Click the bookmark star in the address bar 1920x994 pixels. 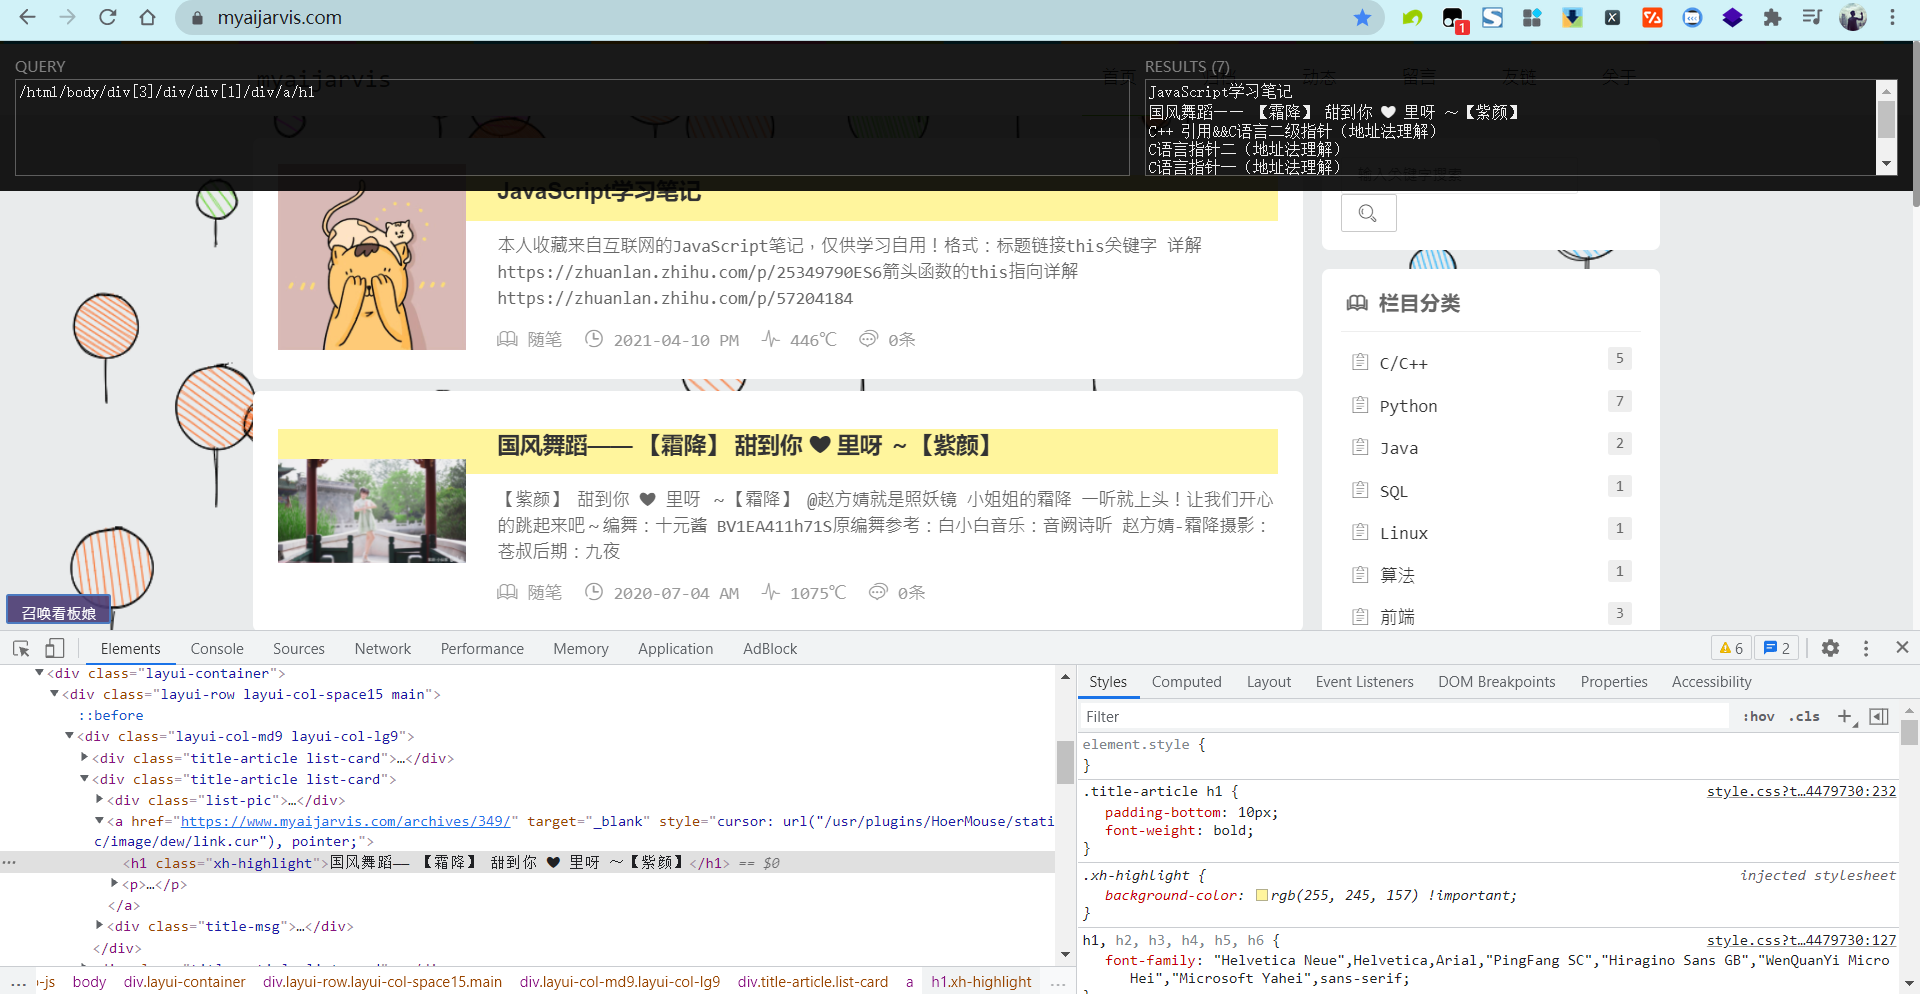click(1363, 17)
